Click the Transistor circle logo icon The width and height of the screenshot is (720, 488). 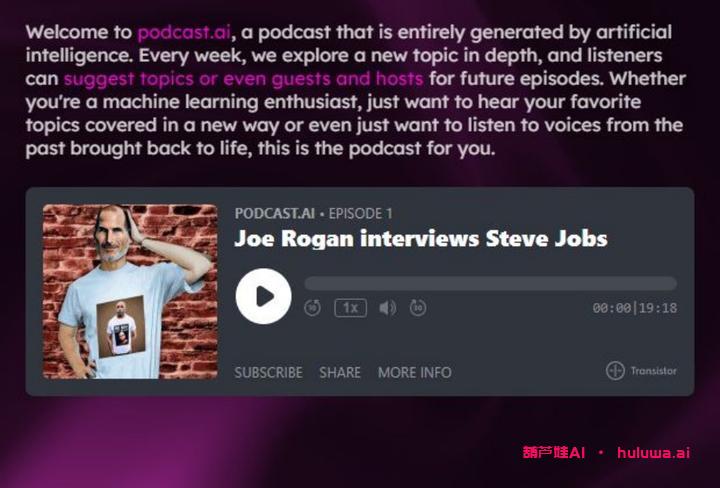(x=615, y=371)
